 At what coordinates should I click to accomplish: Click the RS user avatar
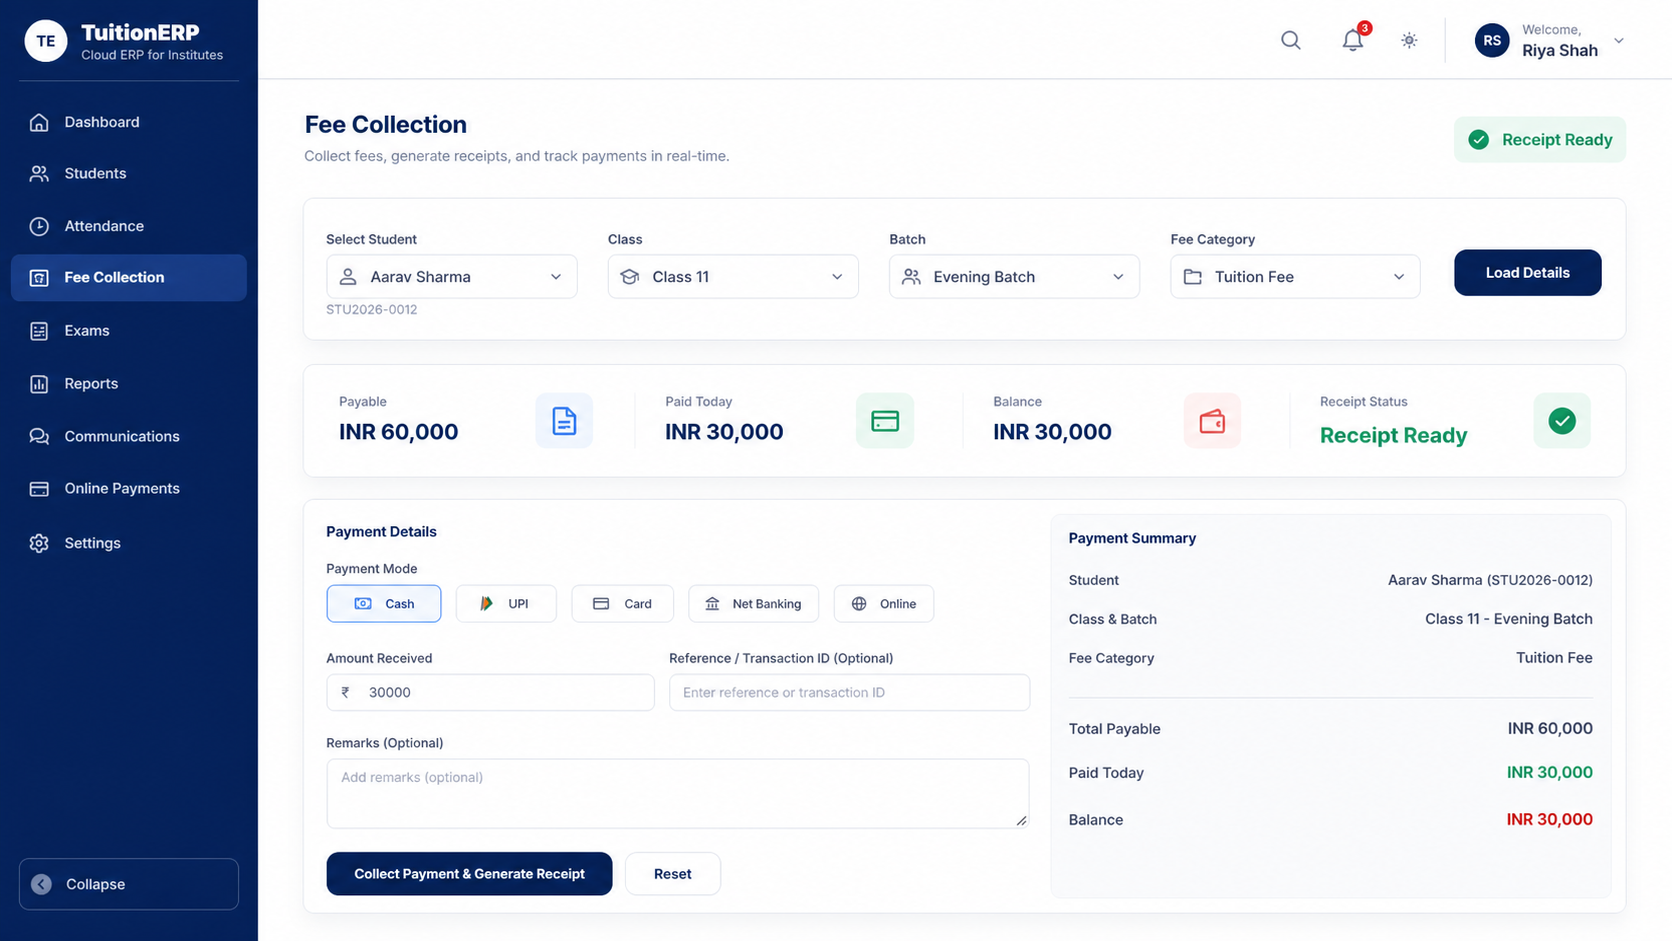1492,40
